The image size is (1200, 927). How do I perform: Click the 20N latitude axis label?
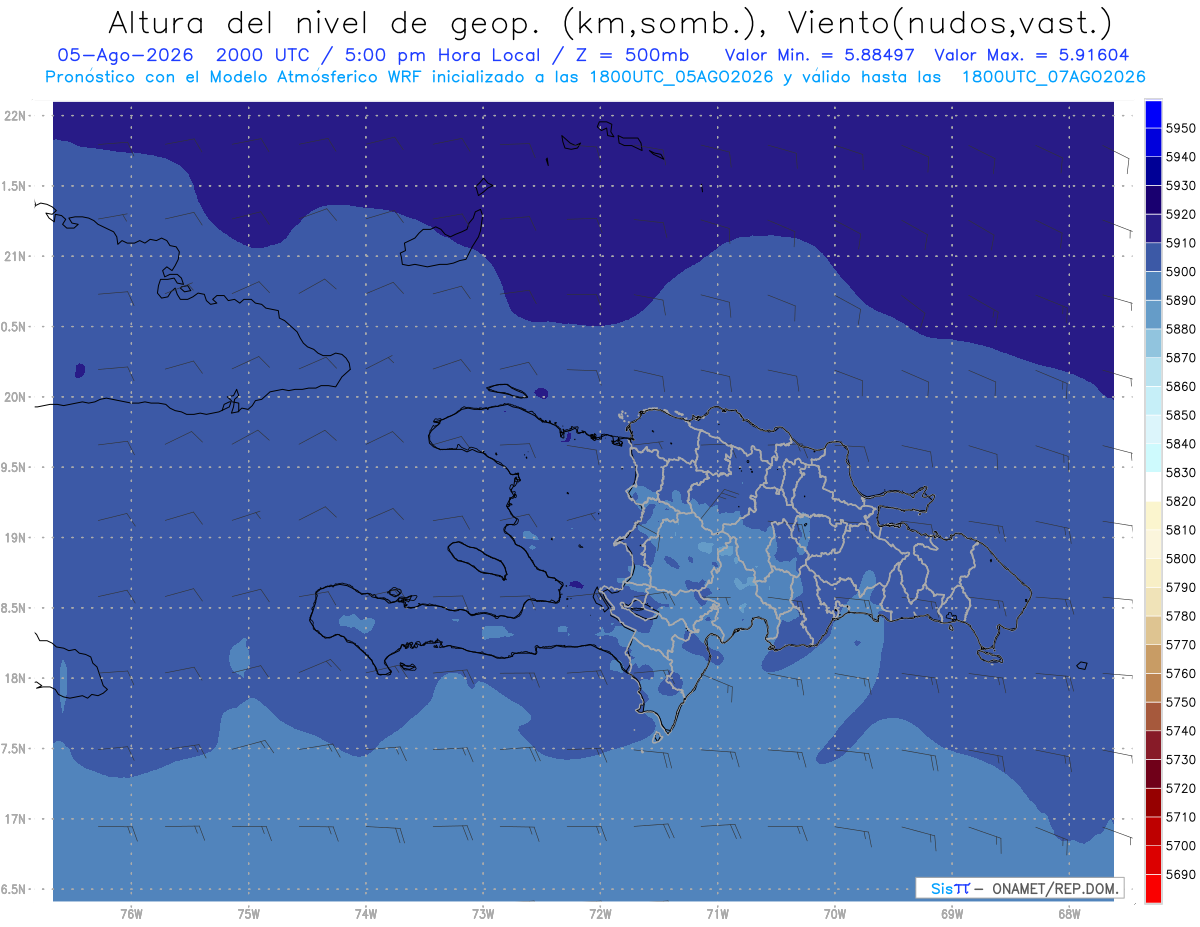point(17,397)
